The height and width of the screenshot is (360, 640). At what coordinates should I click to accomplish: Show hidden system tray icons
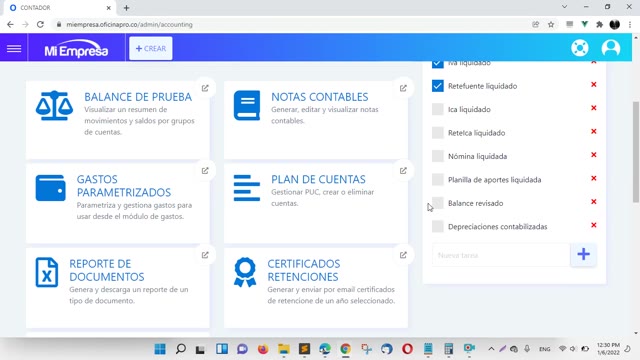coord(491,349)
